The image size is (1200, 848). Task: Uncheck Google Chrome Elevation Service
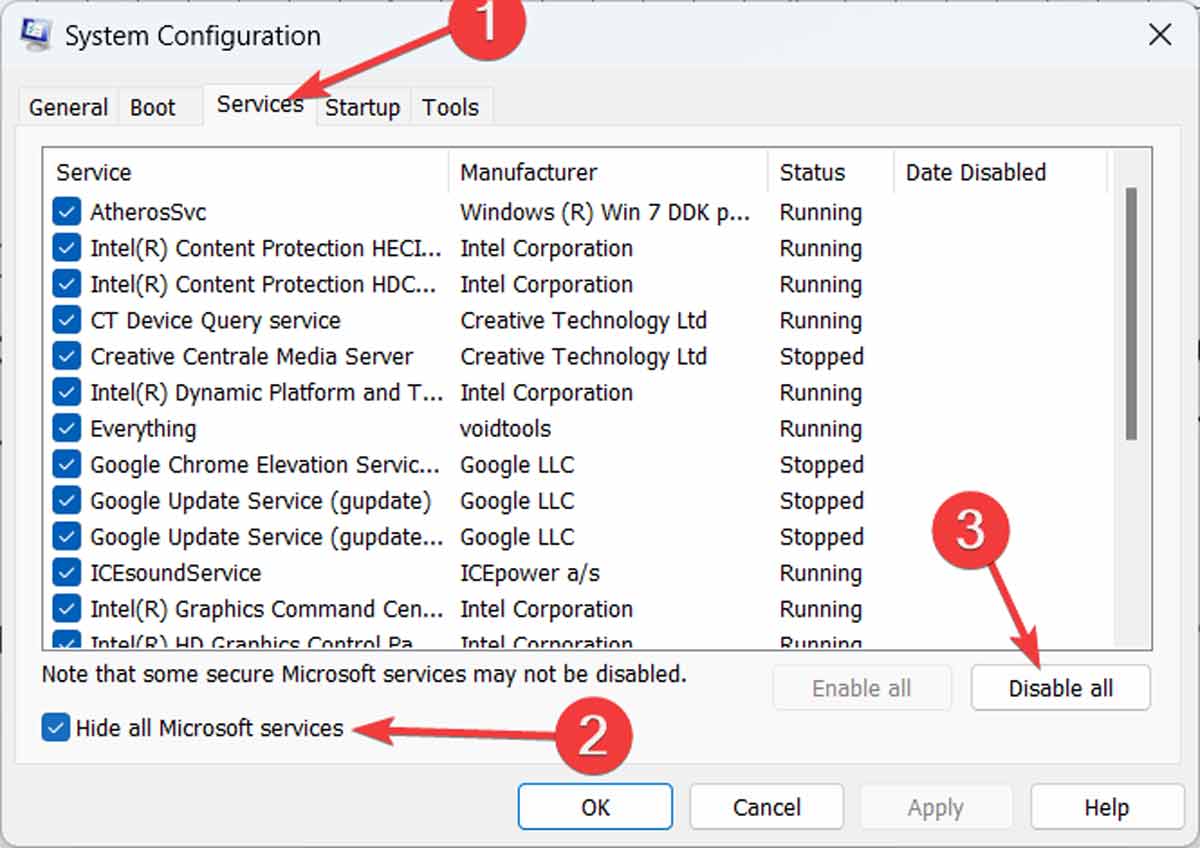tap(66, 464)
